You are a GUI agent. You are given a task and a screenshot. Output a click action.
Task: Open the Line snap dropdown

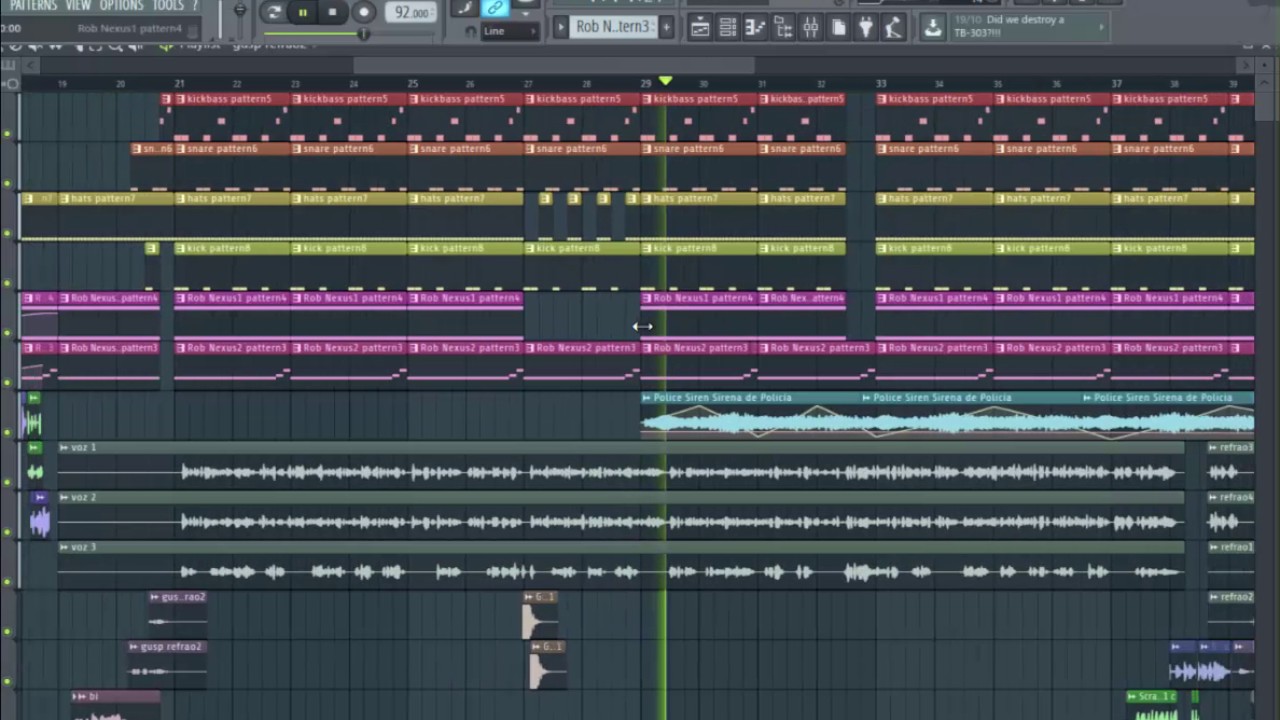tap(508, 31)
